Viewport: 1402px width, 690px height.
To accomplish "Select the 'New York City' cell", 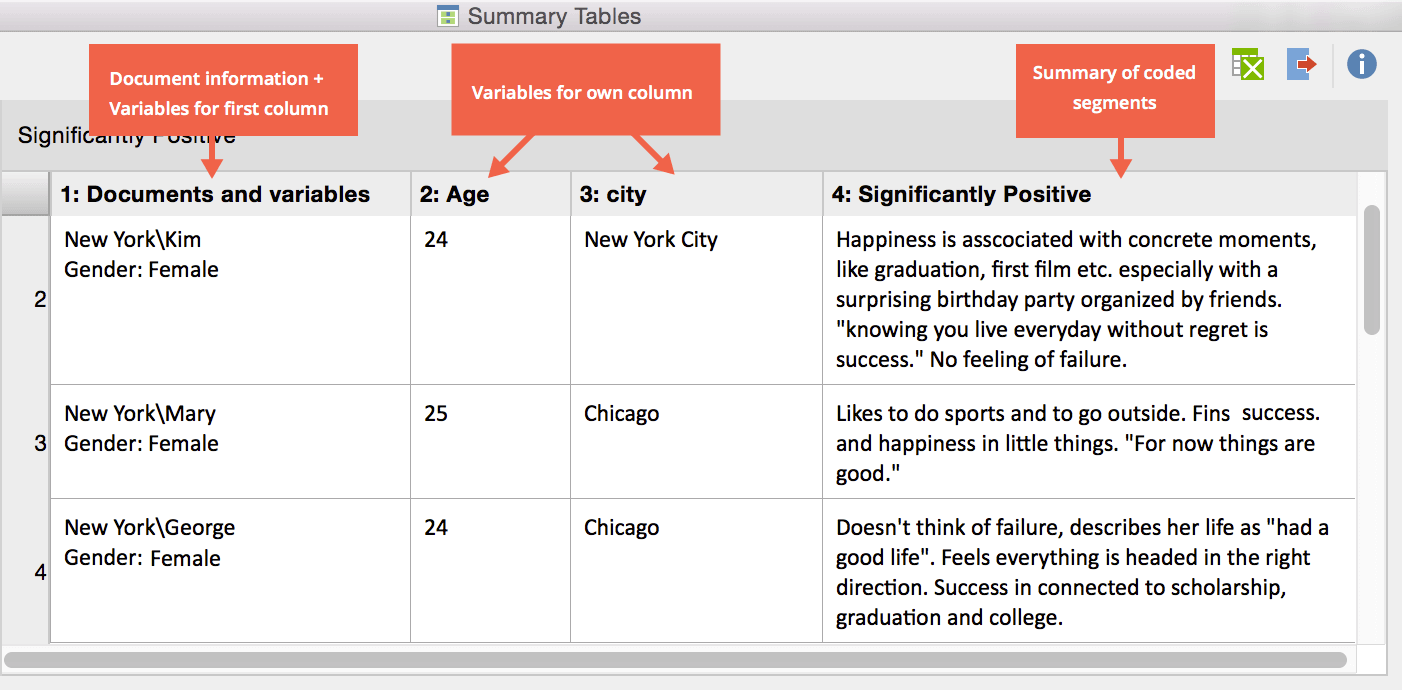I will click(x=651, y=239).
